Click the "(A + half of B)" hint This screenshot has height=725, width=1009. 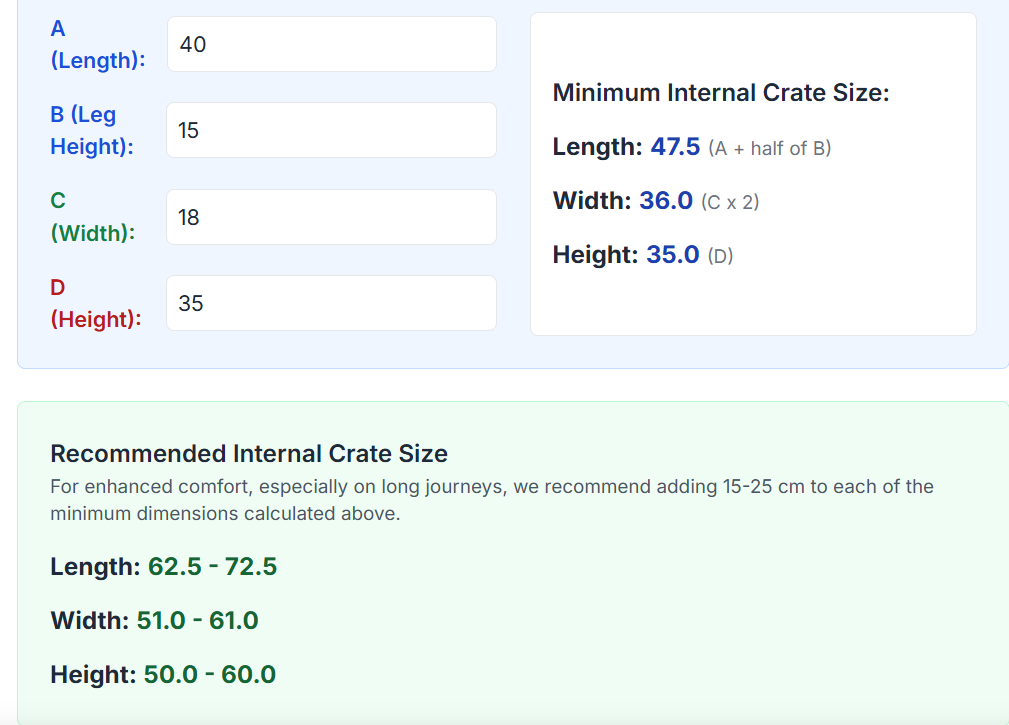(x=769, y=149)
